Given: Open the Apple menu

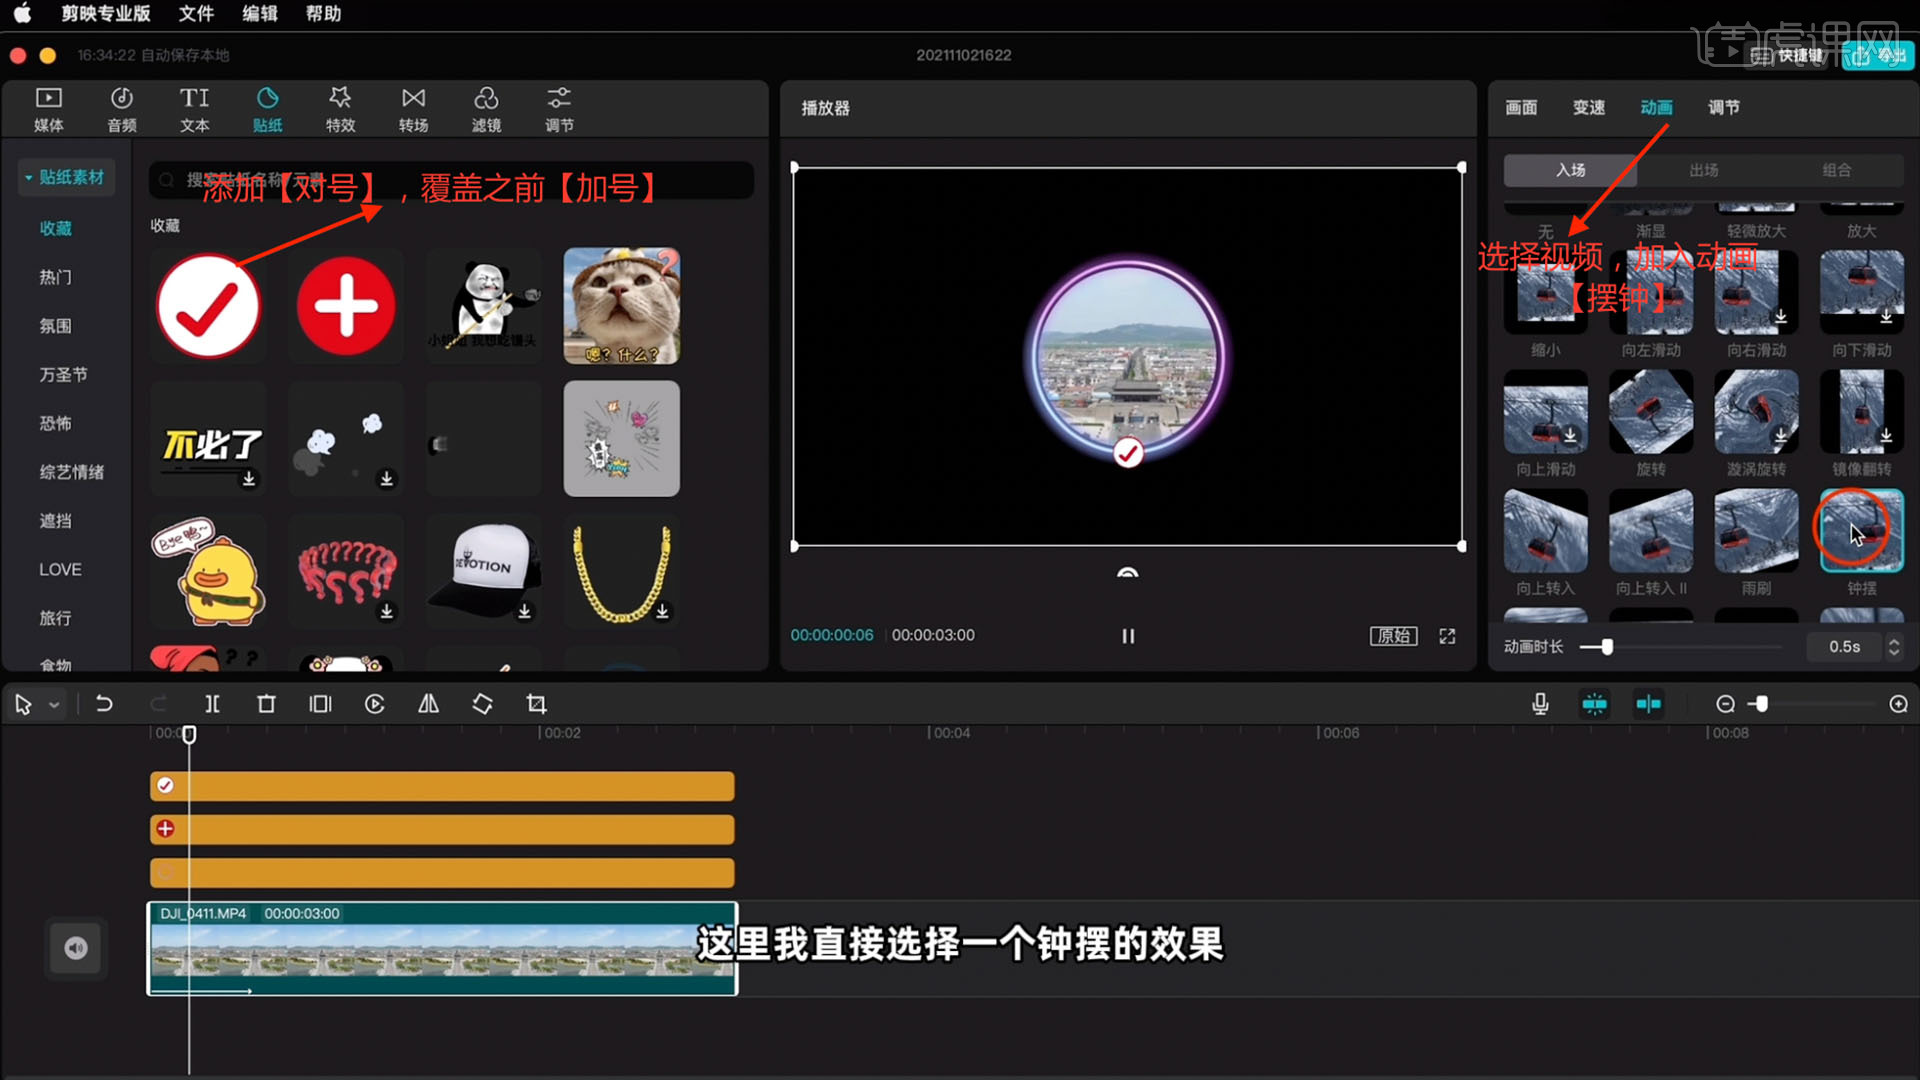Looking at the screenshot, I should click(22, 13).
